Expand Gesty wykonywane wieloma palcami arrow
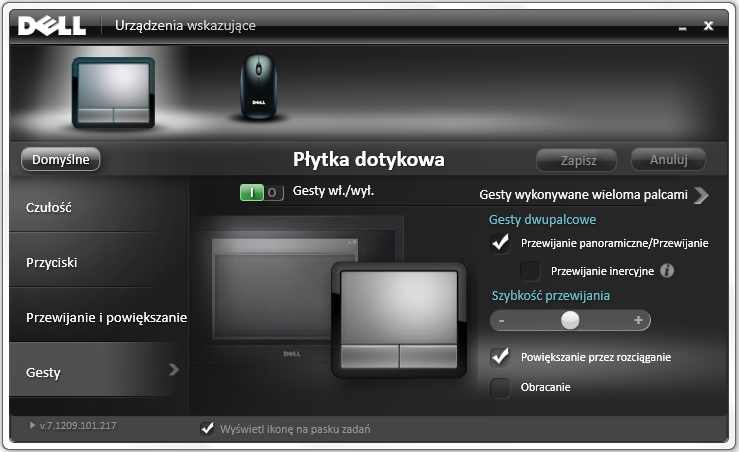 (701, 195)
